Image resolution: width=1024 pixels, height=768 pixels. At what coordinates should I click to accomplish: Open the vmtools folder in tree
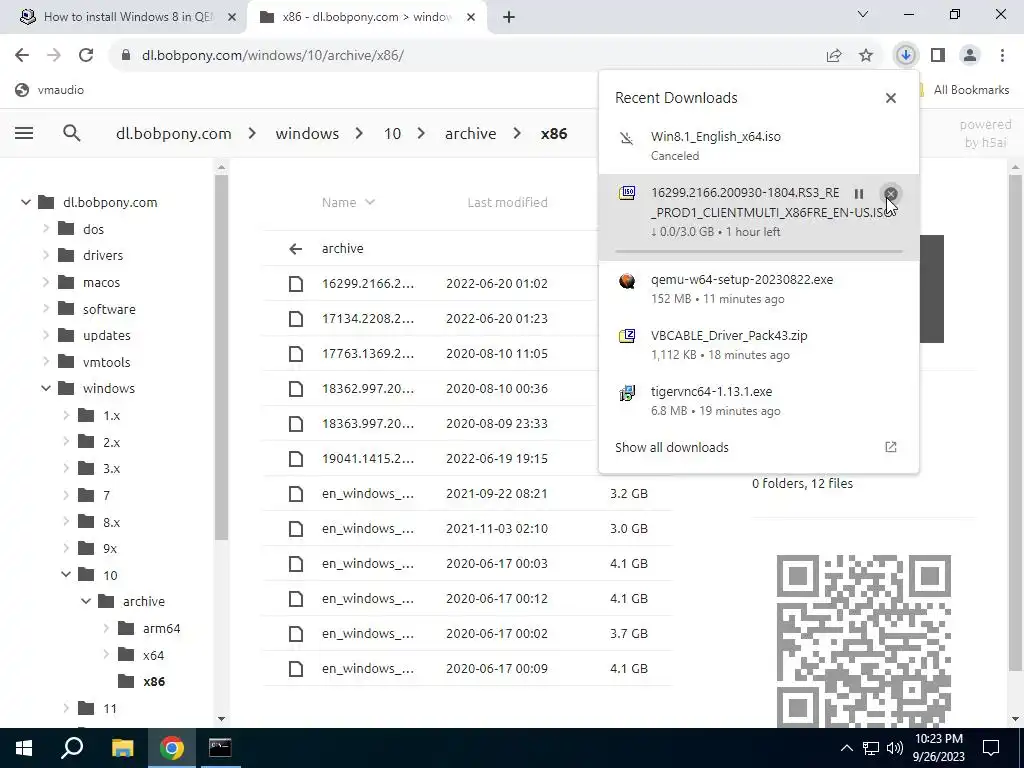pyautogui.click(x=94, y=362)
